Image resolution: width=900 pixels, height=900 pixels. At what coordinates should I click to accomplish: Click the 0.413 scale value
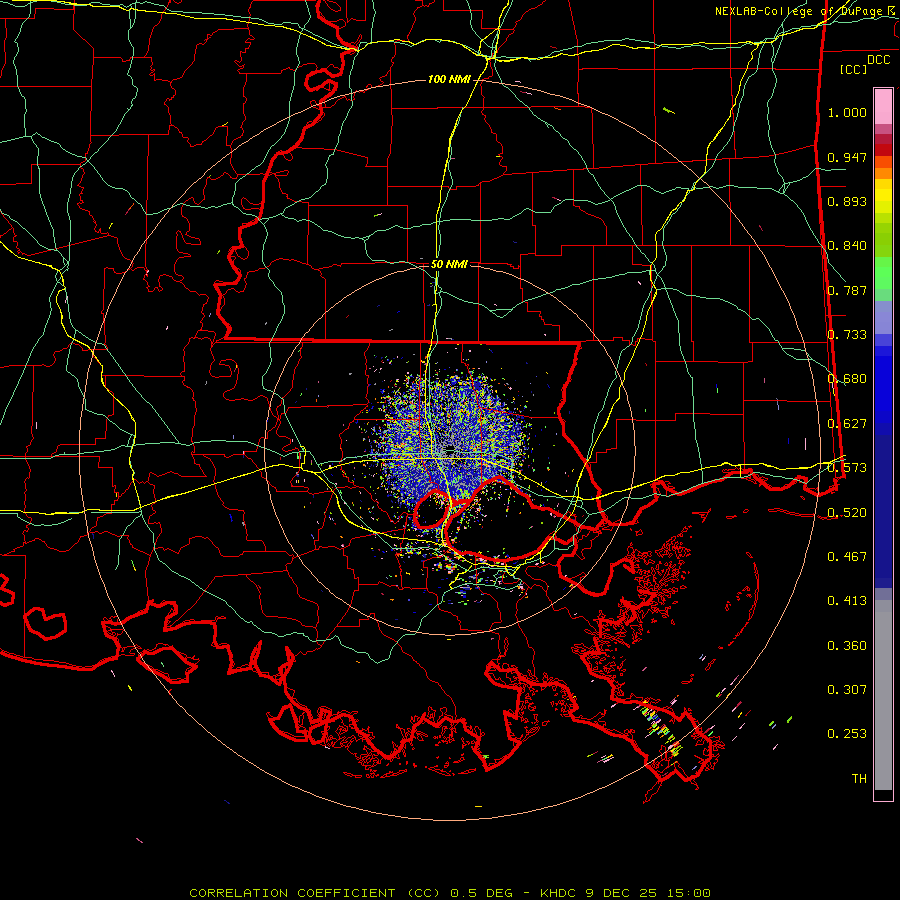coord(847,601)
